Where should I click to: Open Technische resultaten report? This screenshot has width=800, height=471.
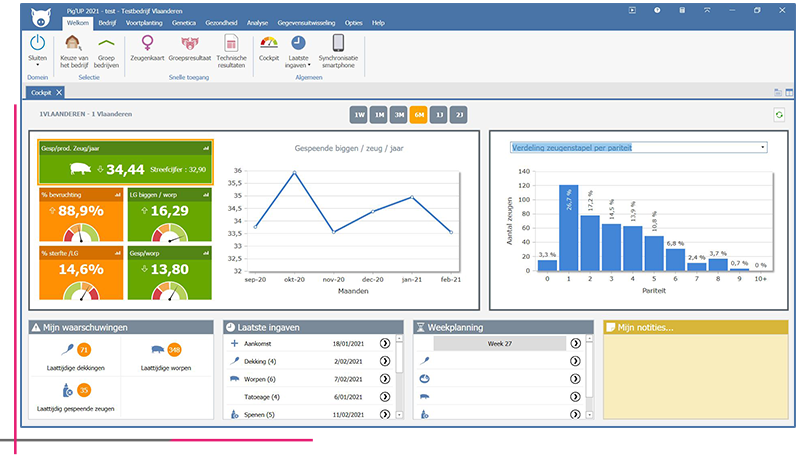pos(231,43)
